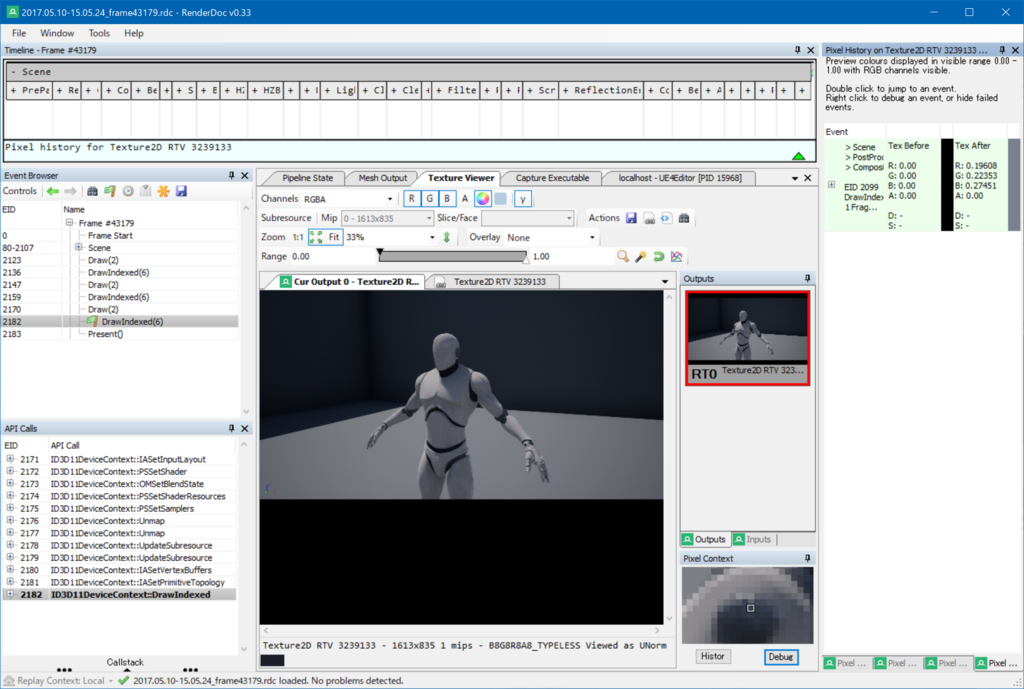Toggle gamma correction with the γ button
1024x689 pixels.
[x=522, y=199]
